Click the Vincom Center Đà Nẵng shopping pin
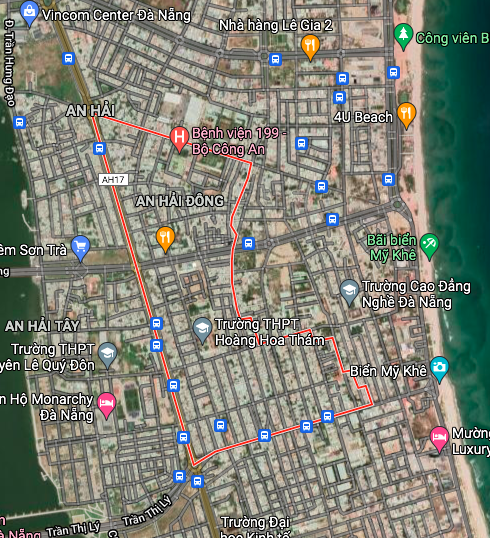Screen dimensions: 490x538 tap(30, 13)
